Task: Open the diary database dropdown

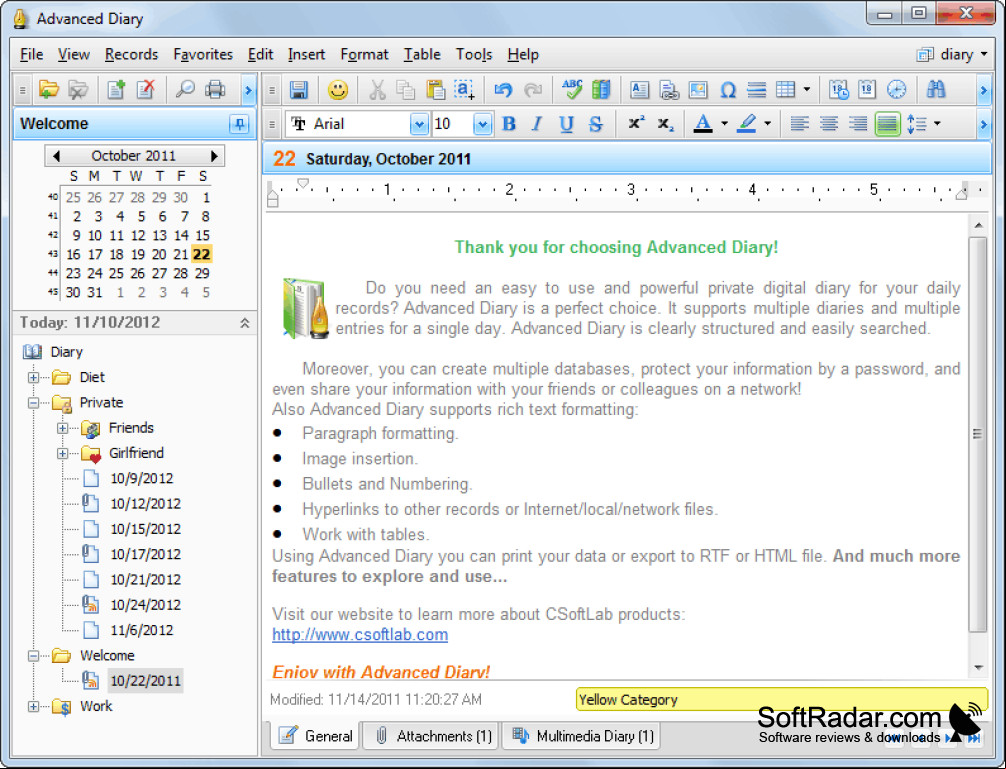Action: [953, 55]
